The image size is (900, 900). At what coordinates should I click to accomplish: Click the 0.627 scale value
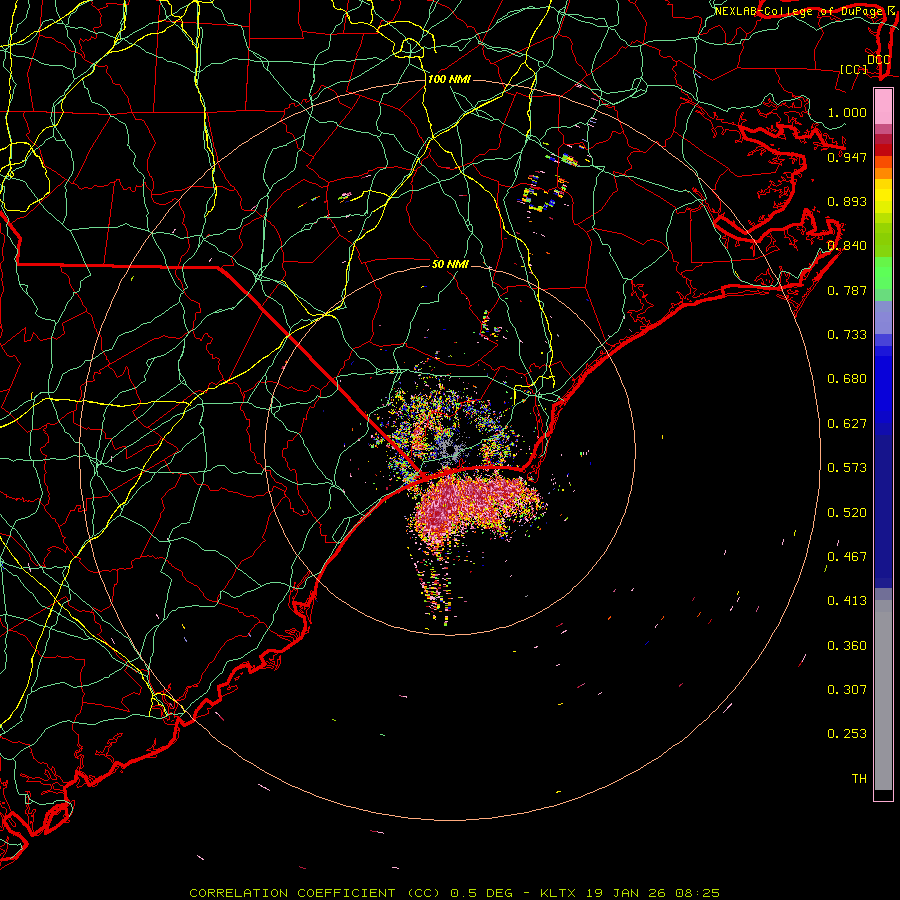[x=847, y=424]
